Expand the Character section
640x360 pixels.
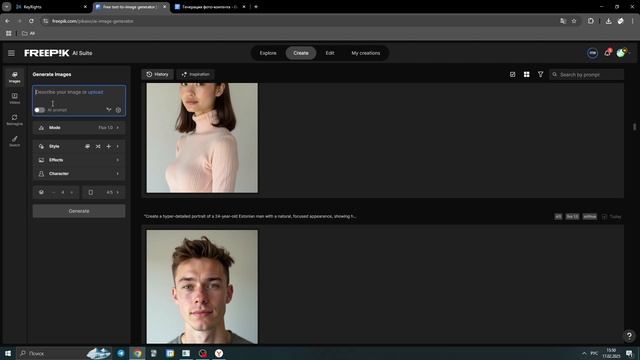coord(79,173)
